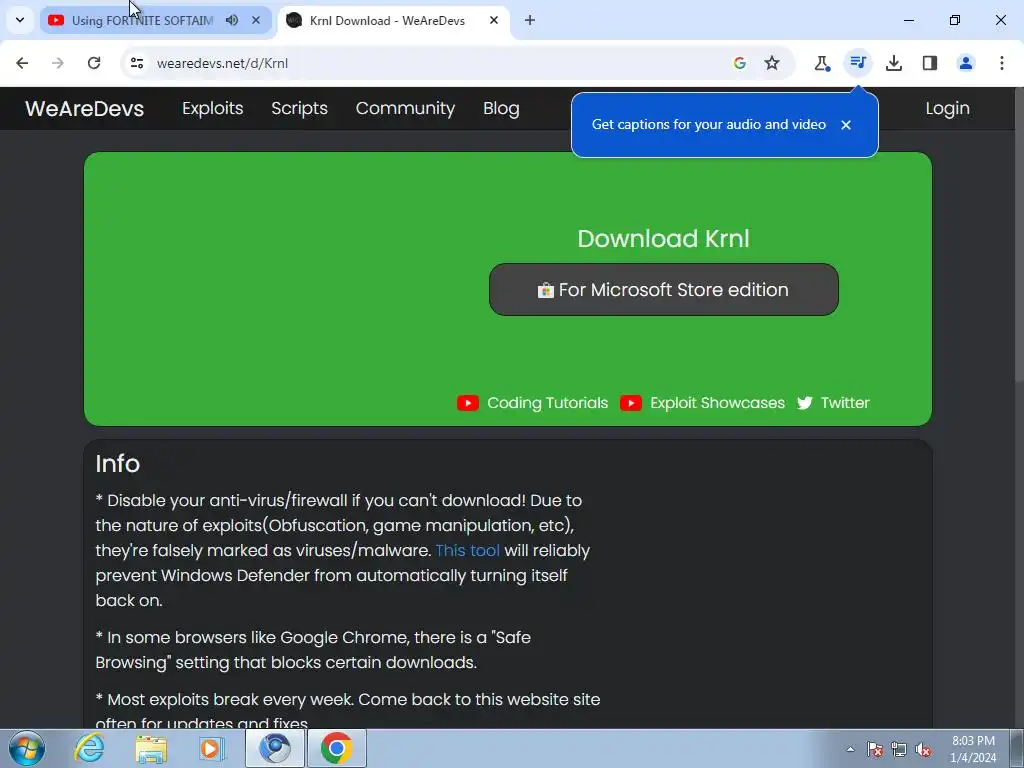The height and width of the screenshot is (768, 1024).
Task: View site information icon in address bar
Action: [136, 63]
